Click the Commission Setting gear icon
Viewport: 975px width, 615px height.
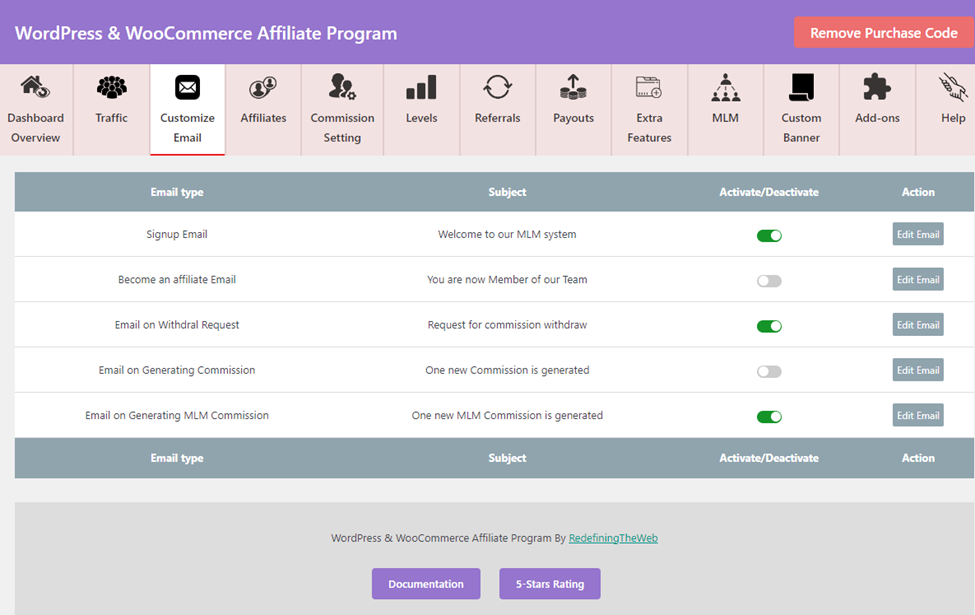[342, 87]
